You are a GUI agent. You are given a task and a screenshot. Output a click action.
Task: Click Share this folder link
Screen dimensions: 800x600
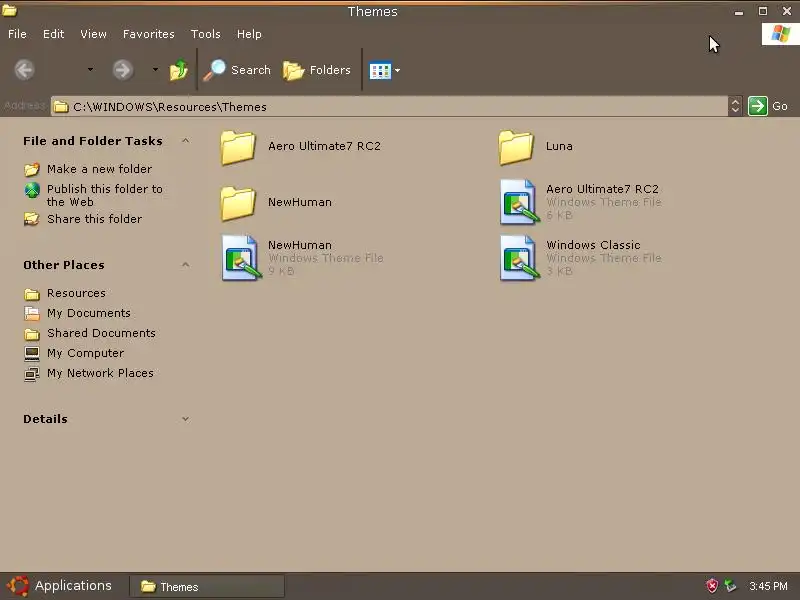[94, 219]
